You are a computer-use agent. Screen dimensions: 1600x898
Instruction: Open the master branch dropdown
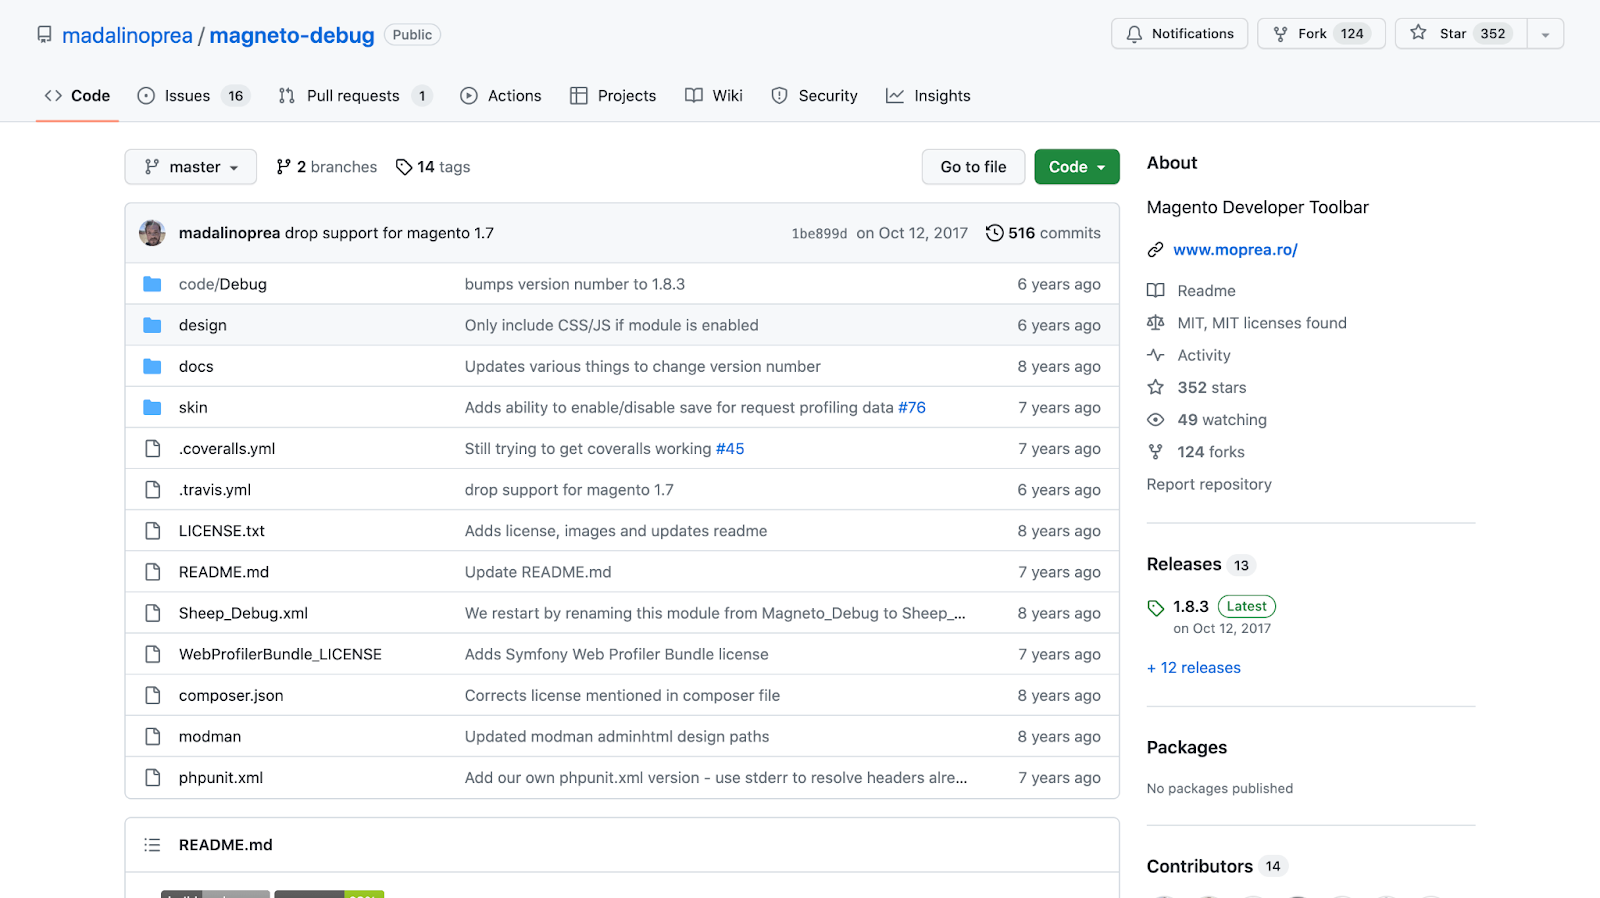click(x=190, y=167)
